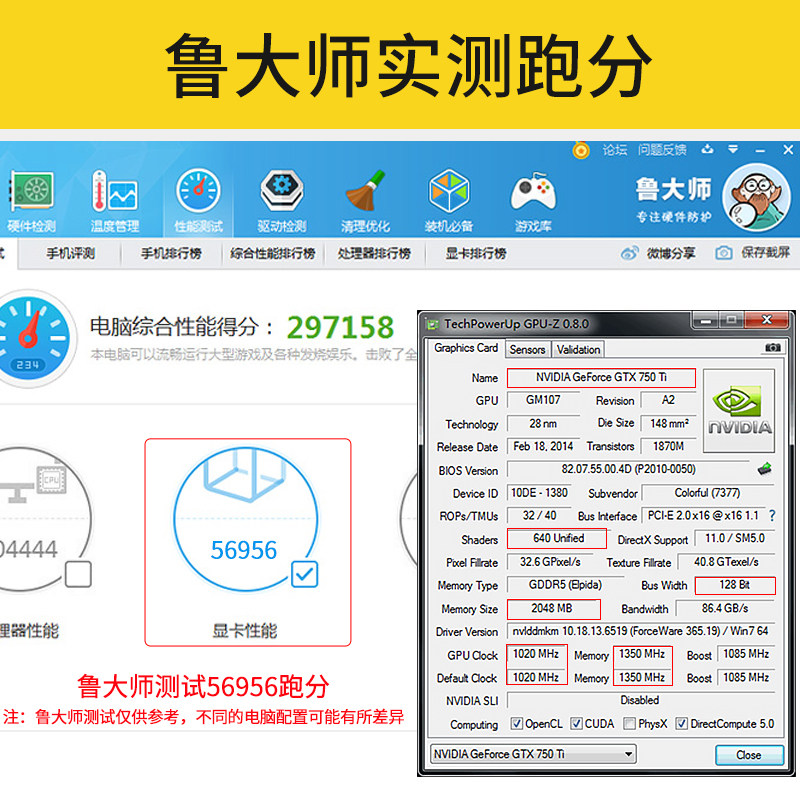This screenshot has height=800, width=800.
Task: Click the download tray icon beside 问题反馈
Action: tap(707, 149)
